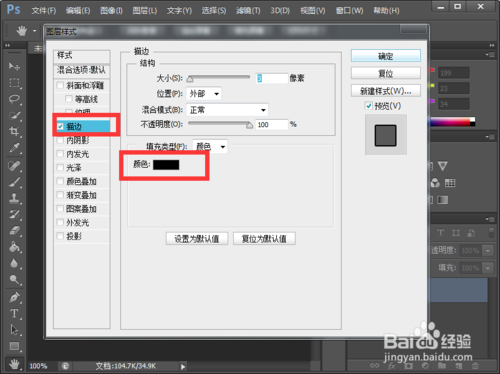Select the Crop tool
Viewport: 500px width, 374px height.
click(x=14, y=131)
